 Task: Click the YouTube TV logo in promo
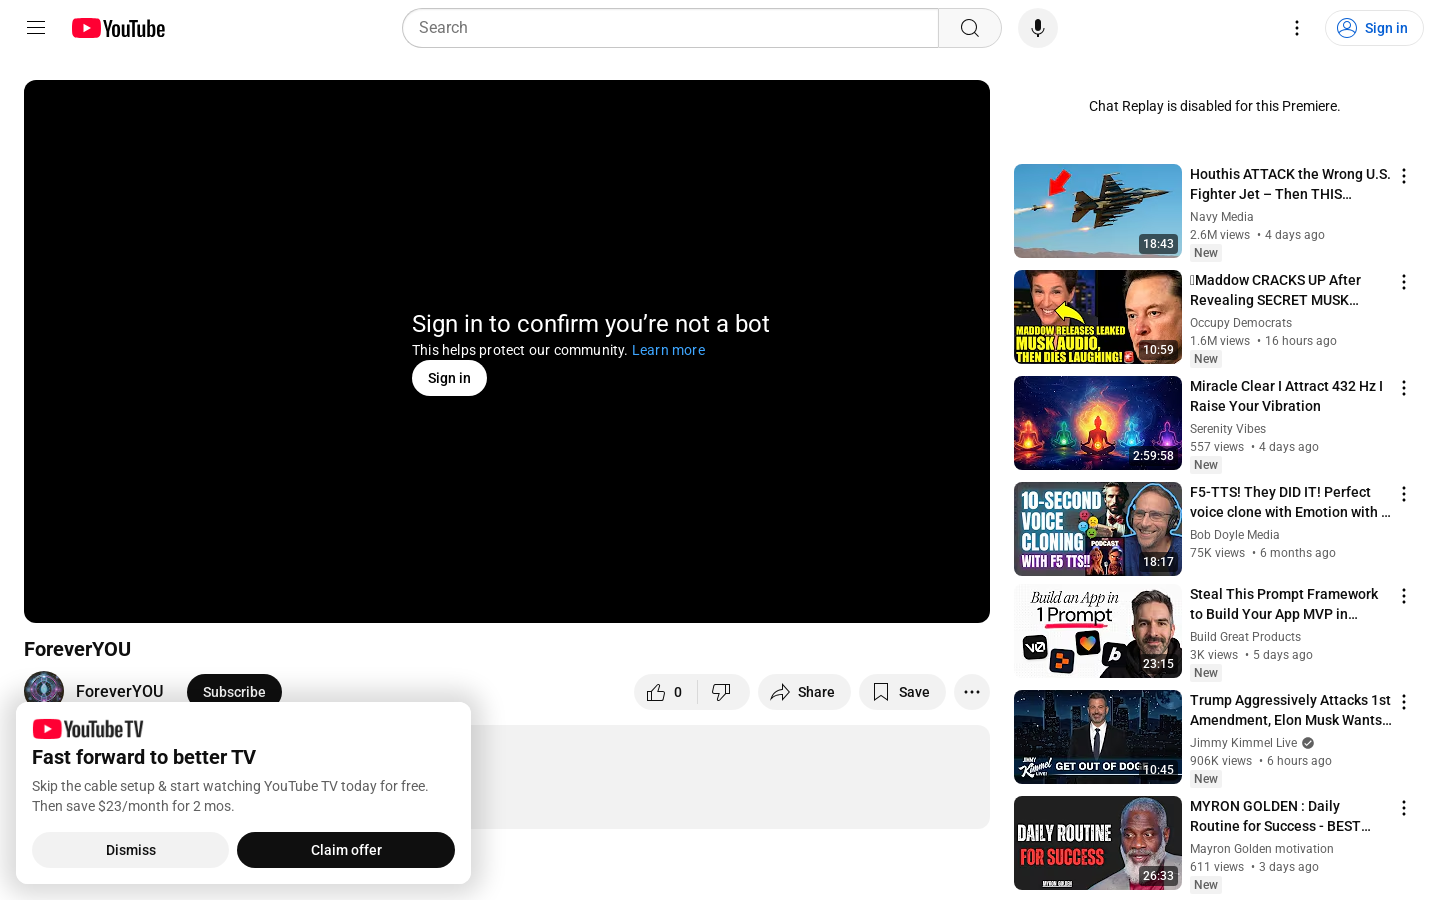pos(88,729)
